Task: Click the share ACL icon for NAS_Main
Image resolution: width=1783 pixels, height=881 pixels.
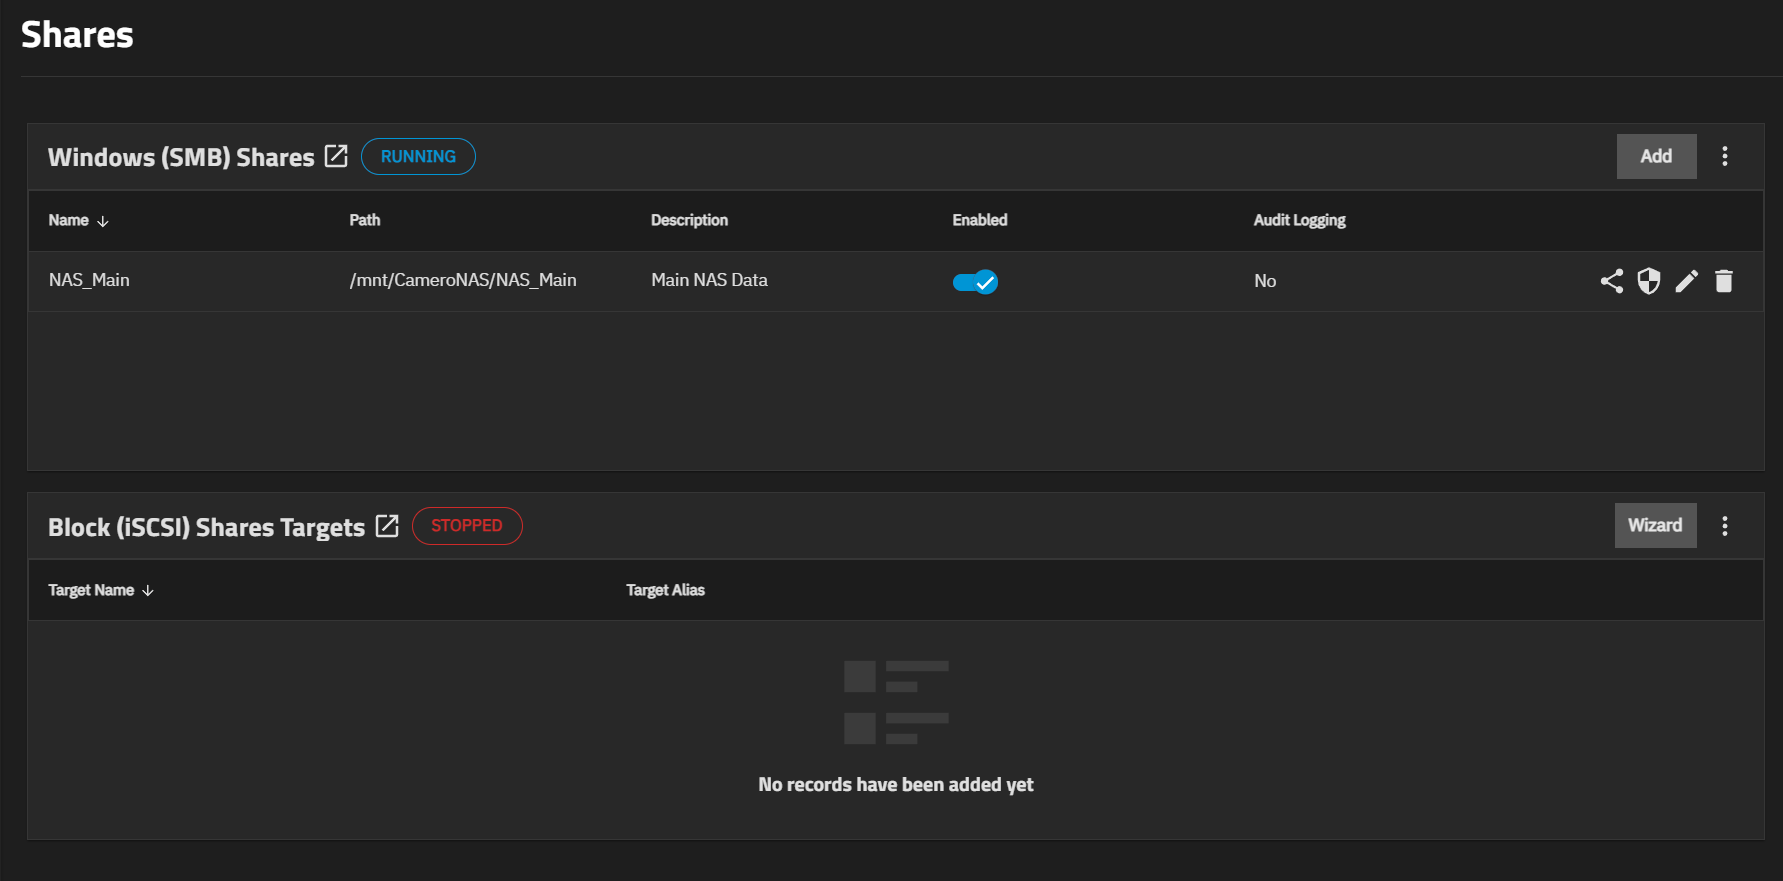Action: click(x=1611, y=281)
